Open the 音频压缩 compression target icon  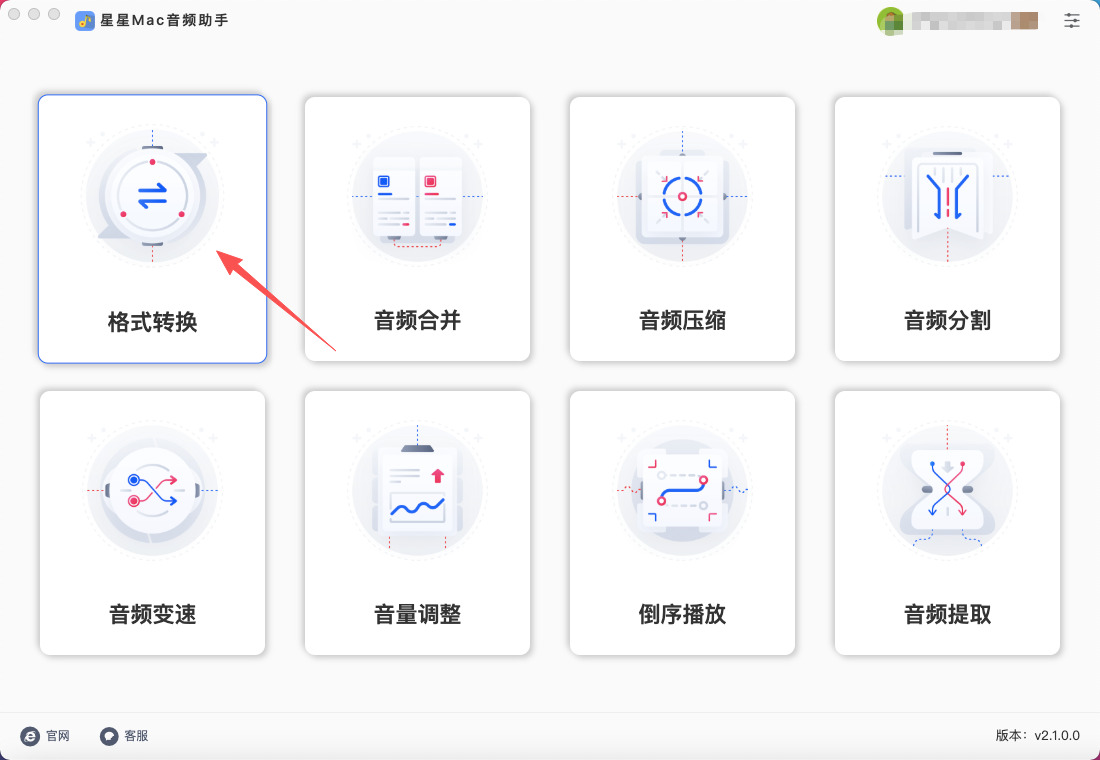[682, 195]
